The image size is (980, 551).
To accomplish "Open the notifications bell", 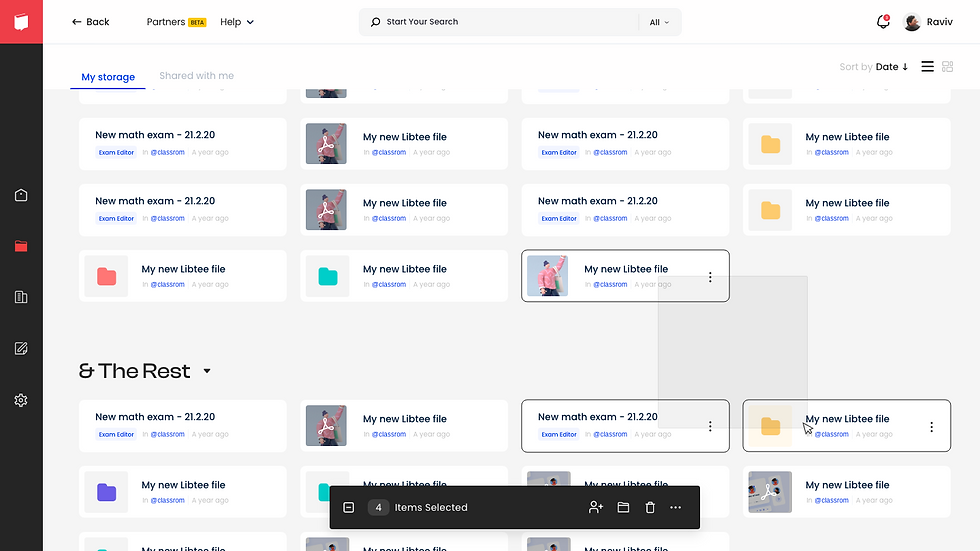I will 882,22.
